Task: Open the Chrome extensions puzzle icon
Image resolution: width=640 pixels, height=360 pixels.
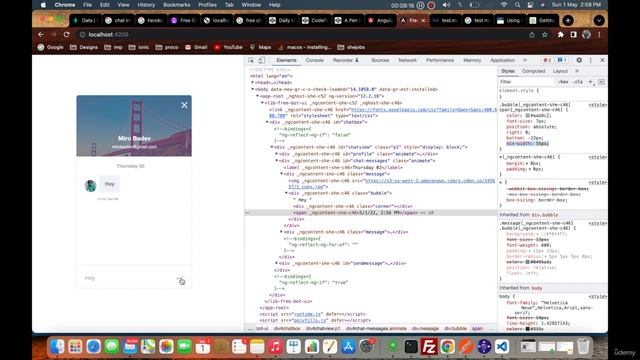Action: point(560,35)
